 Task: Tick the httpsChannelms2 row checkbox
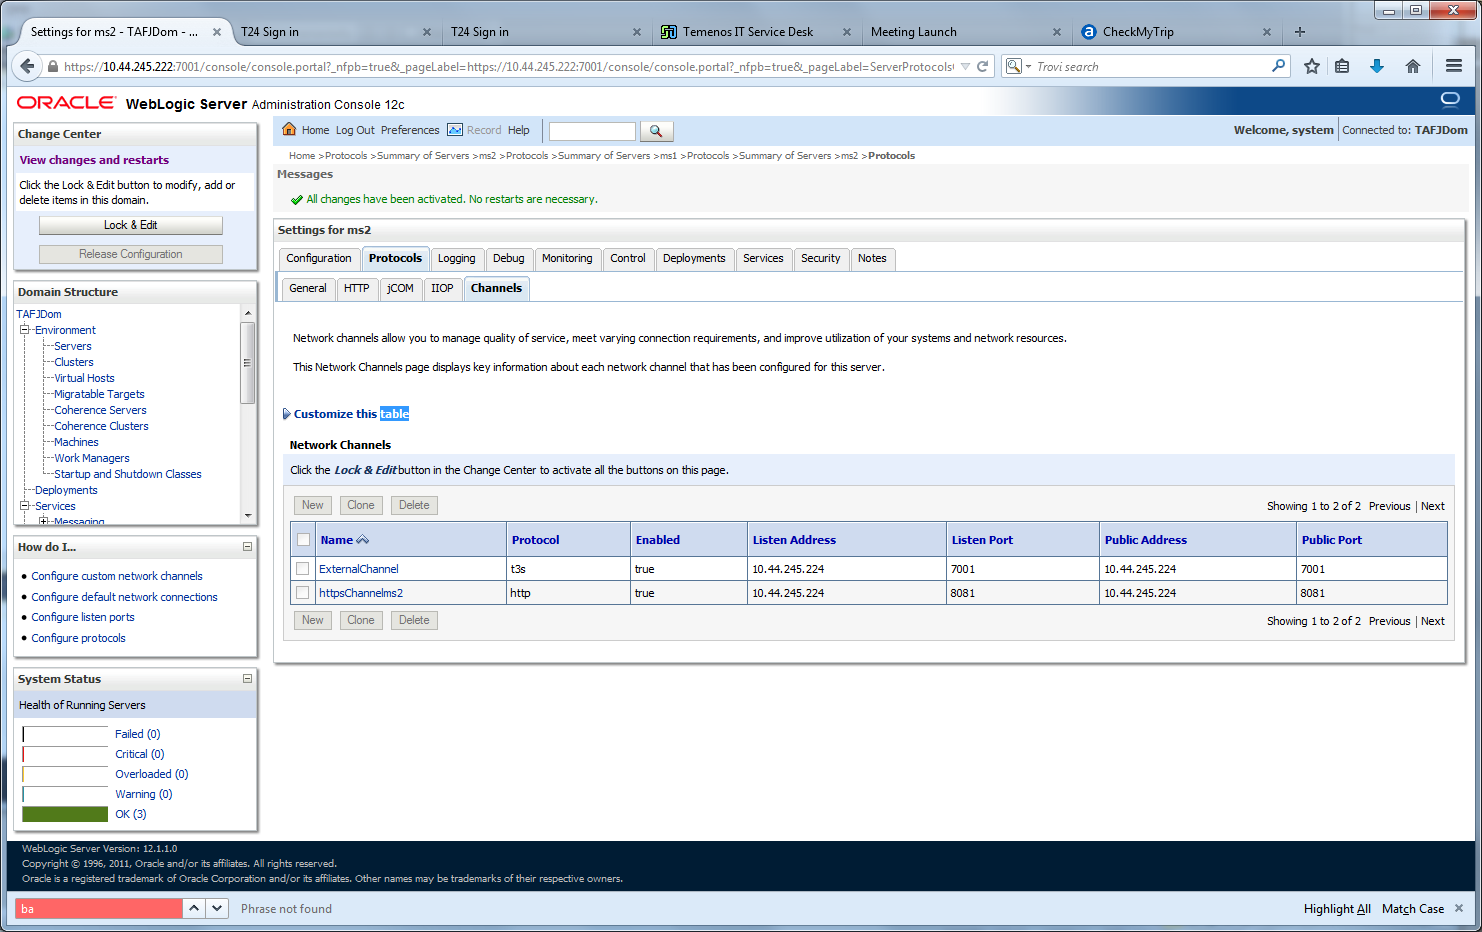click(x=303, y=592)
